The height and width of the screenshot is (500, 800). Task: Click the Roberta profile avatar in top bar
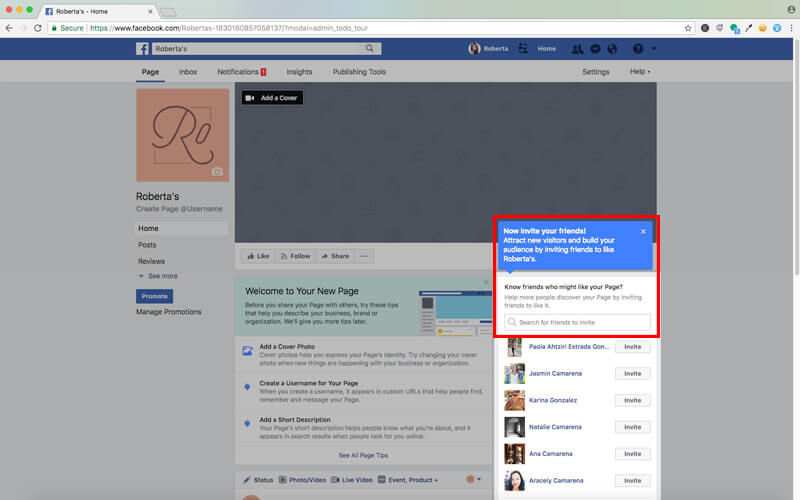click(x=474, y=48)
